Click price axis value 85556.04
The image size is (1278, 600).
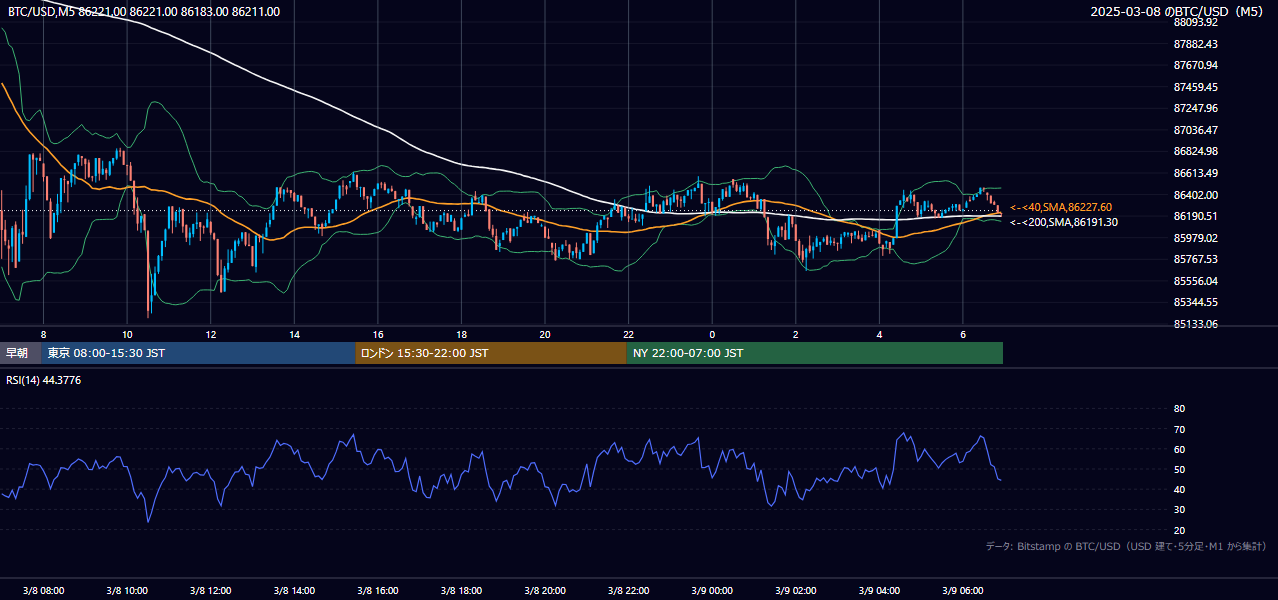click(1196, 281)
